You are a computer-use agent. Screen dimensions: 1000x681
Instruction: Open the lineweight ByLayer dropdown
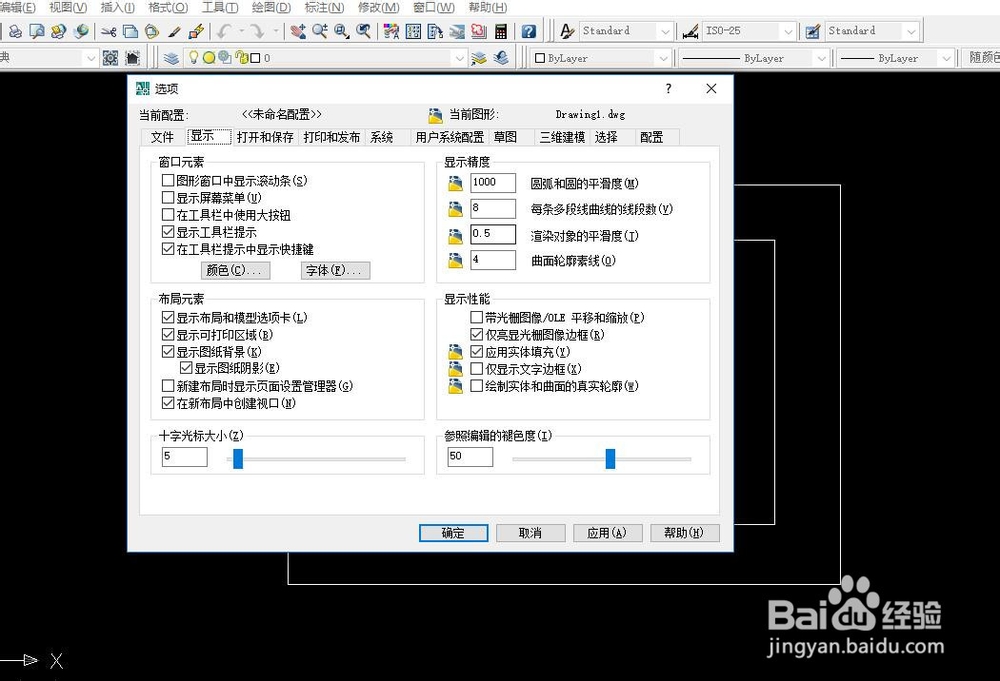[x=946, y=58]
